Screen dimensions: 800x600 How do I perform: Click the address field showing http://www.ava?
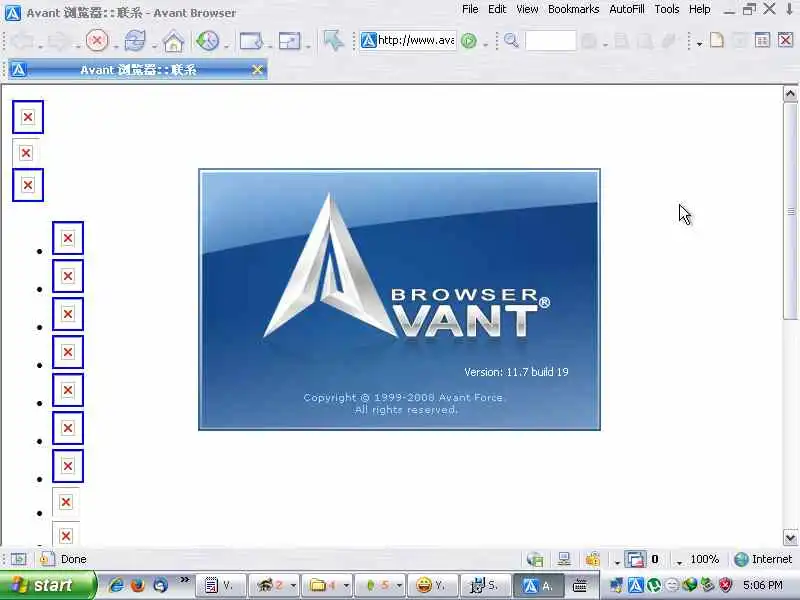click(x=408, y=40)
